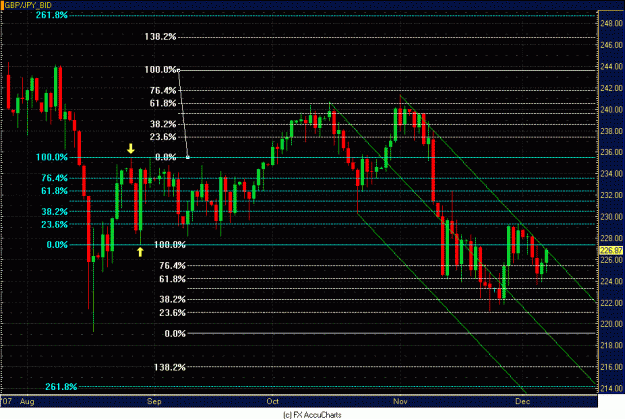Click the 222.00 price axis label

[611, 303]
